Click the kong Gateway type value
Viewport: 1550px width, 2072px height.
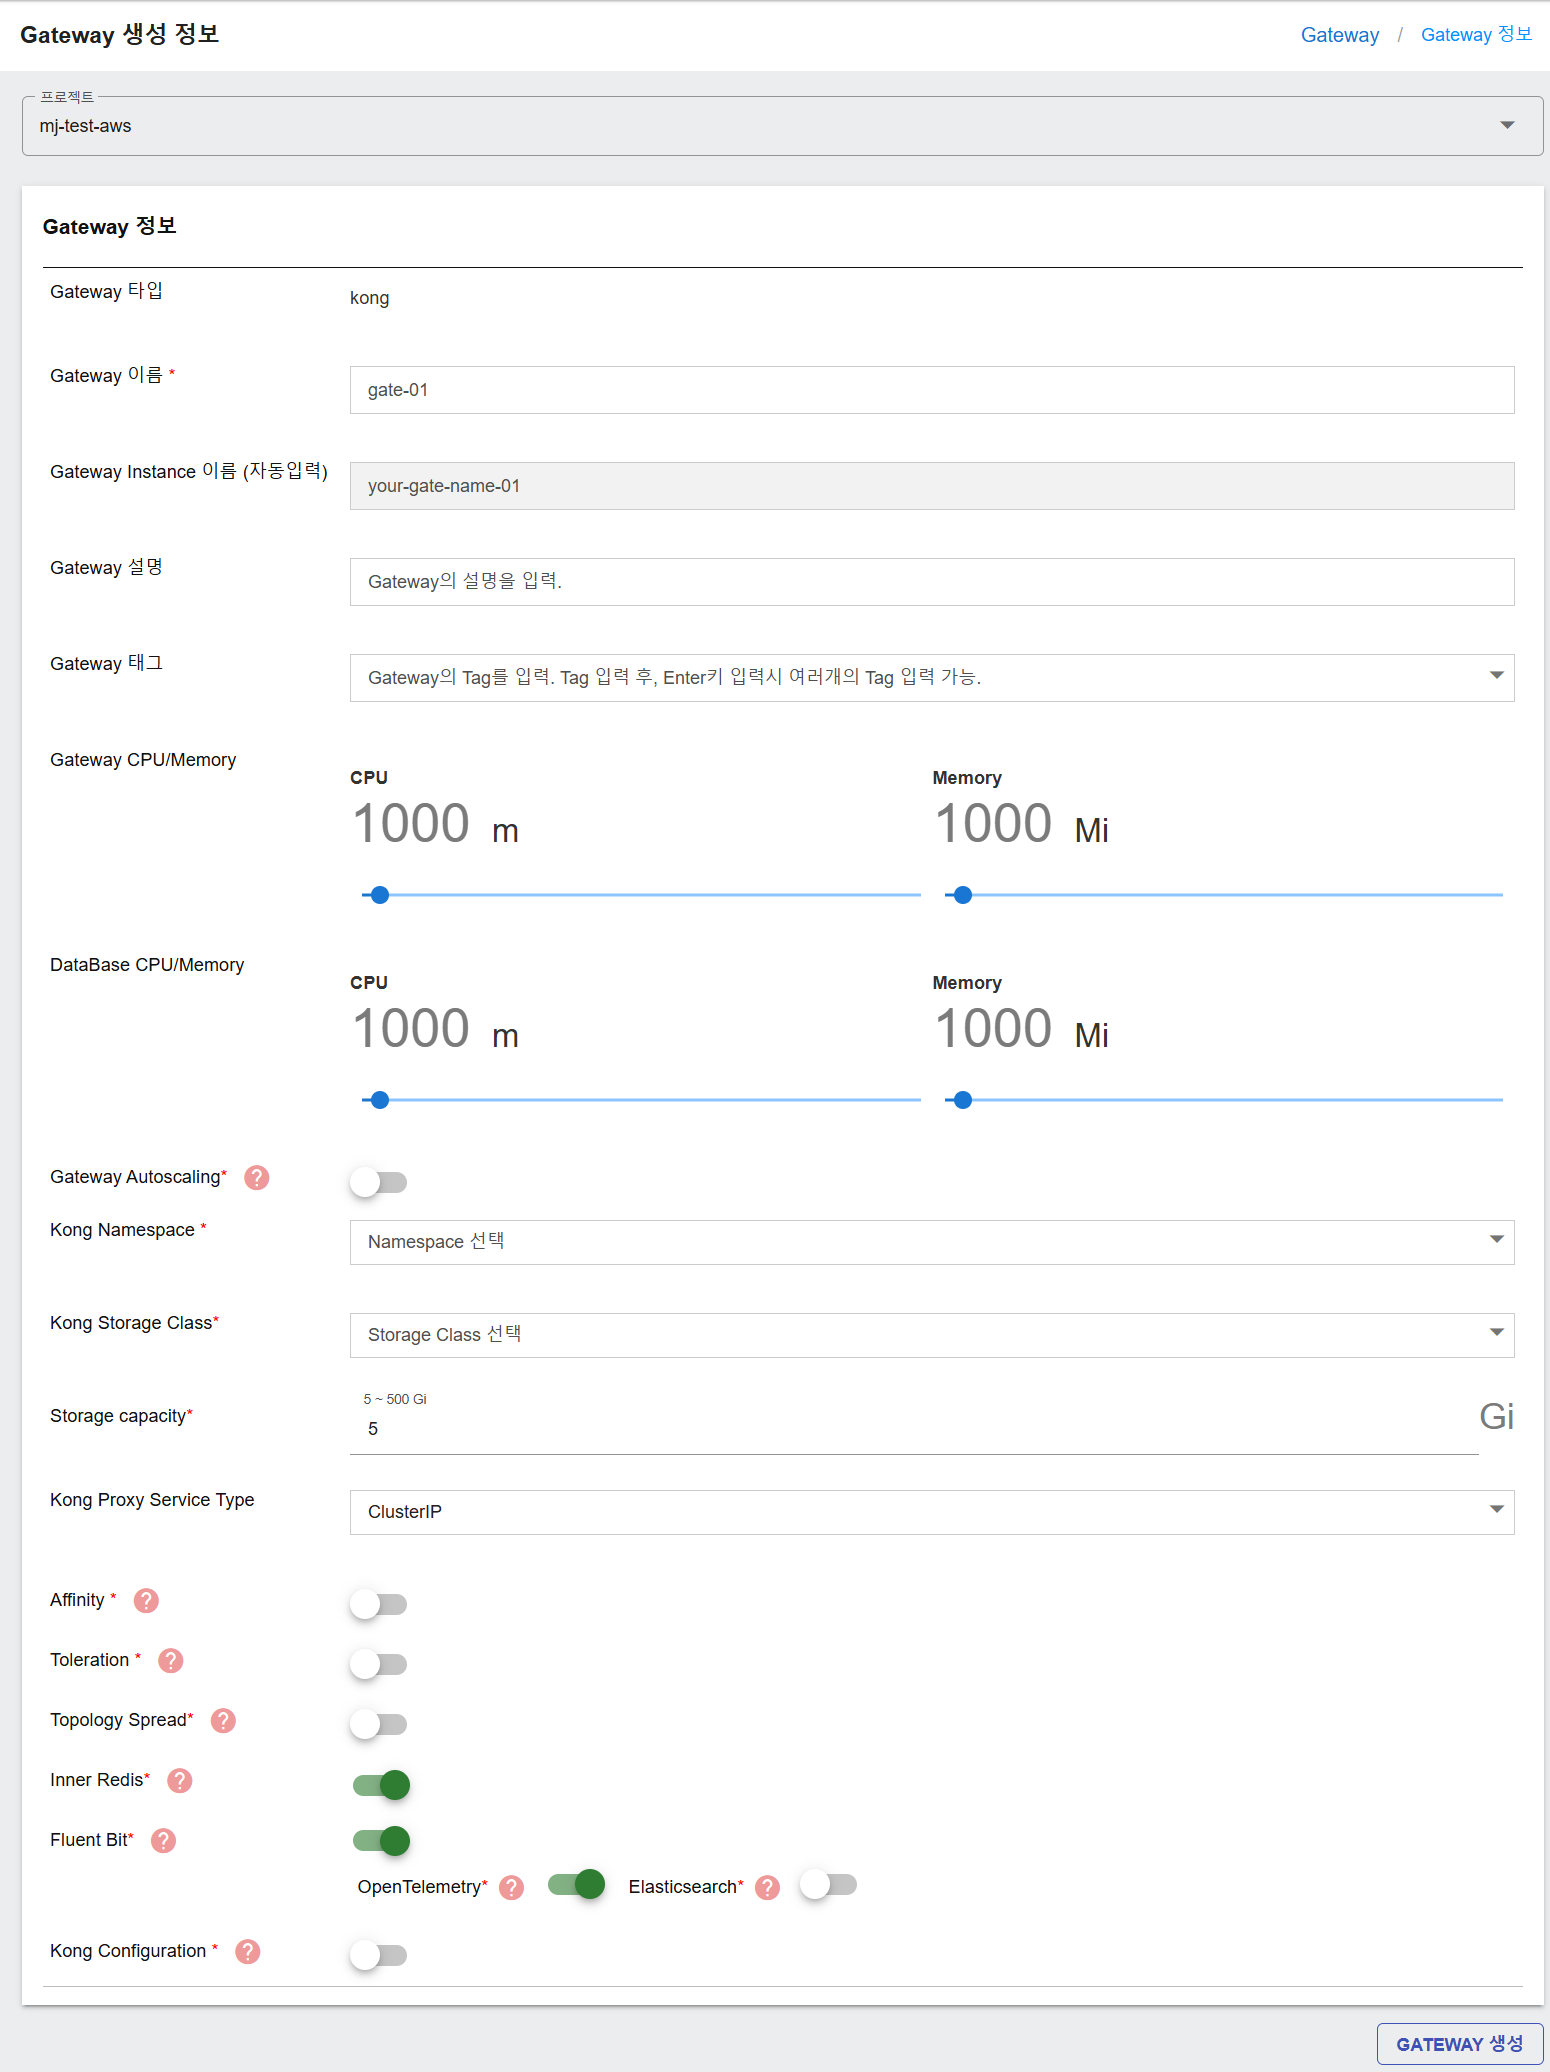coord(370,298)
